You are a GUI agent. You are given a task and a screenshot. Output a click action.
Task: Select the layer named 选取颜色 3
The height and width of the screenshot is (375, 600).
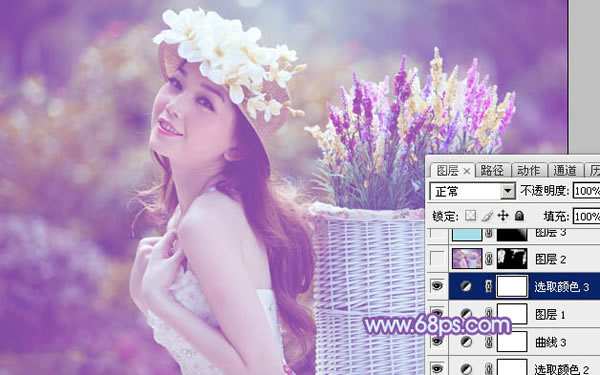(x=561, y=287)
